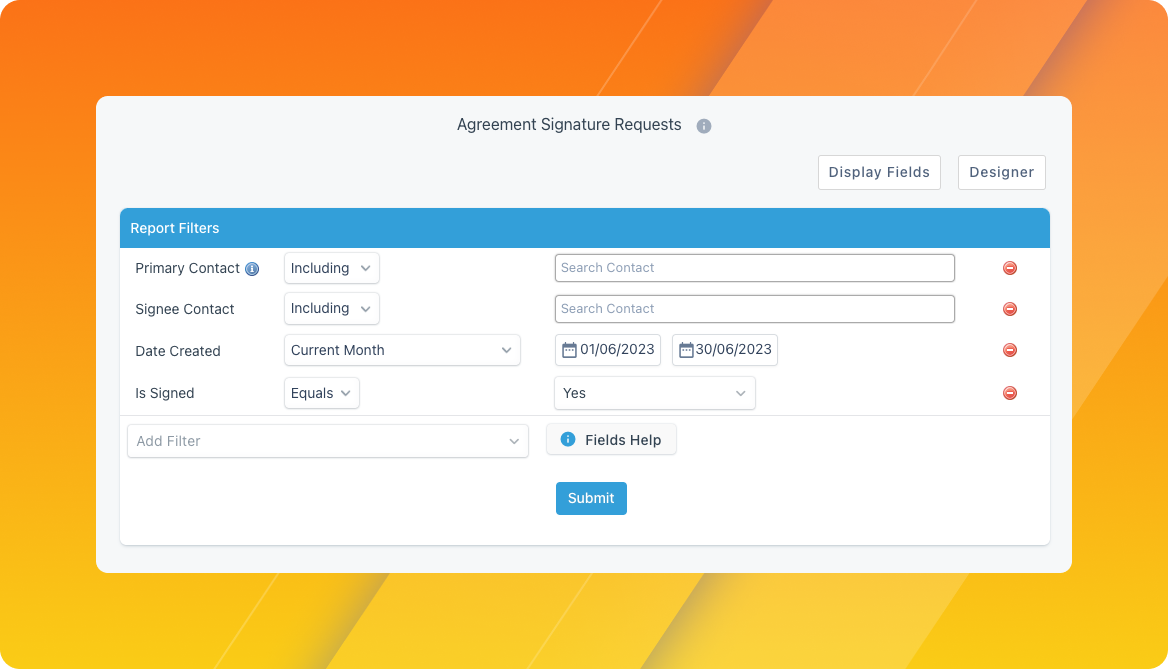
Task: Submit the report filters
Action: 591,498
